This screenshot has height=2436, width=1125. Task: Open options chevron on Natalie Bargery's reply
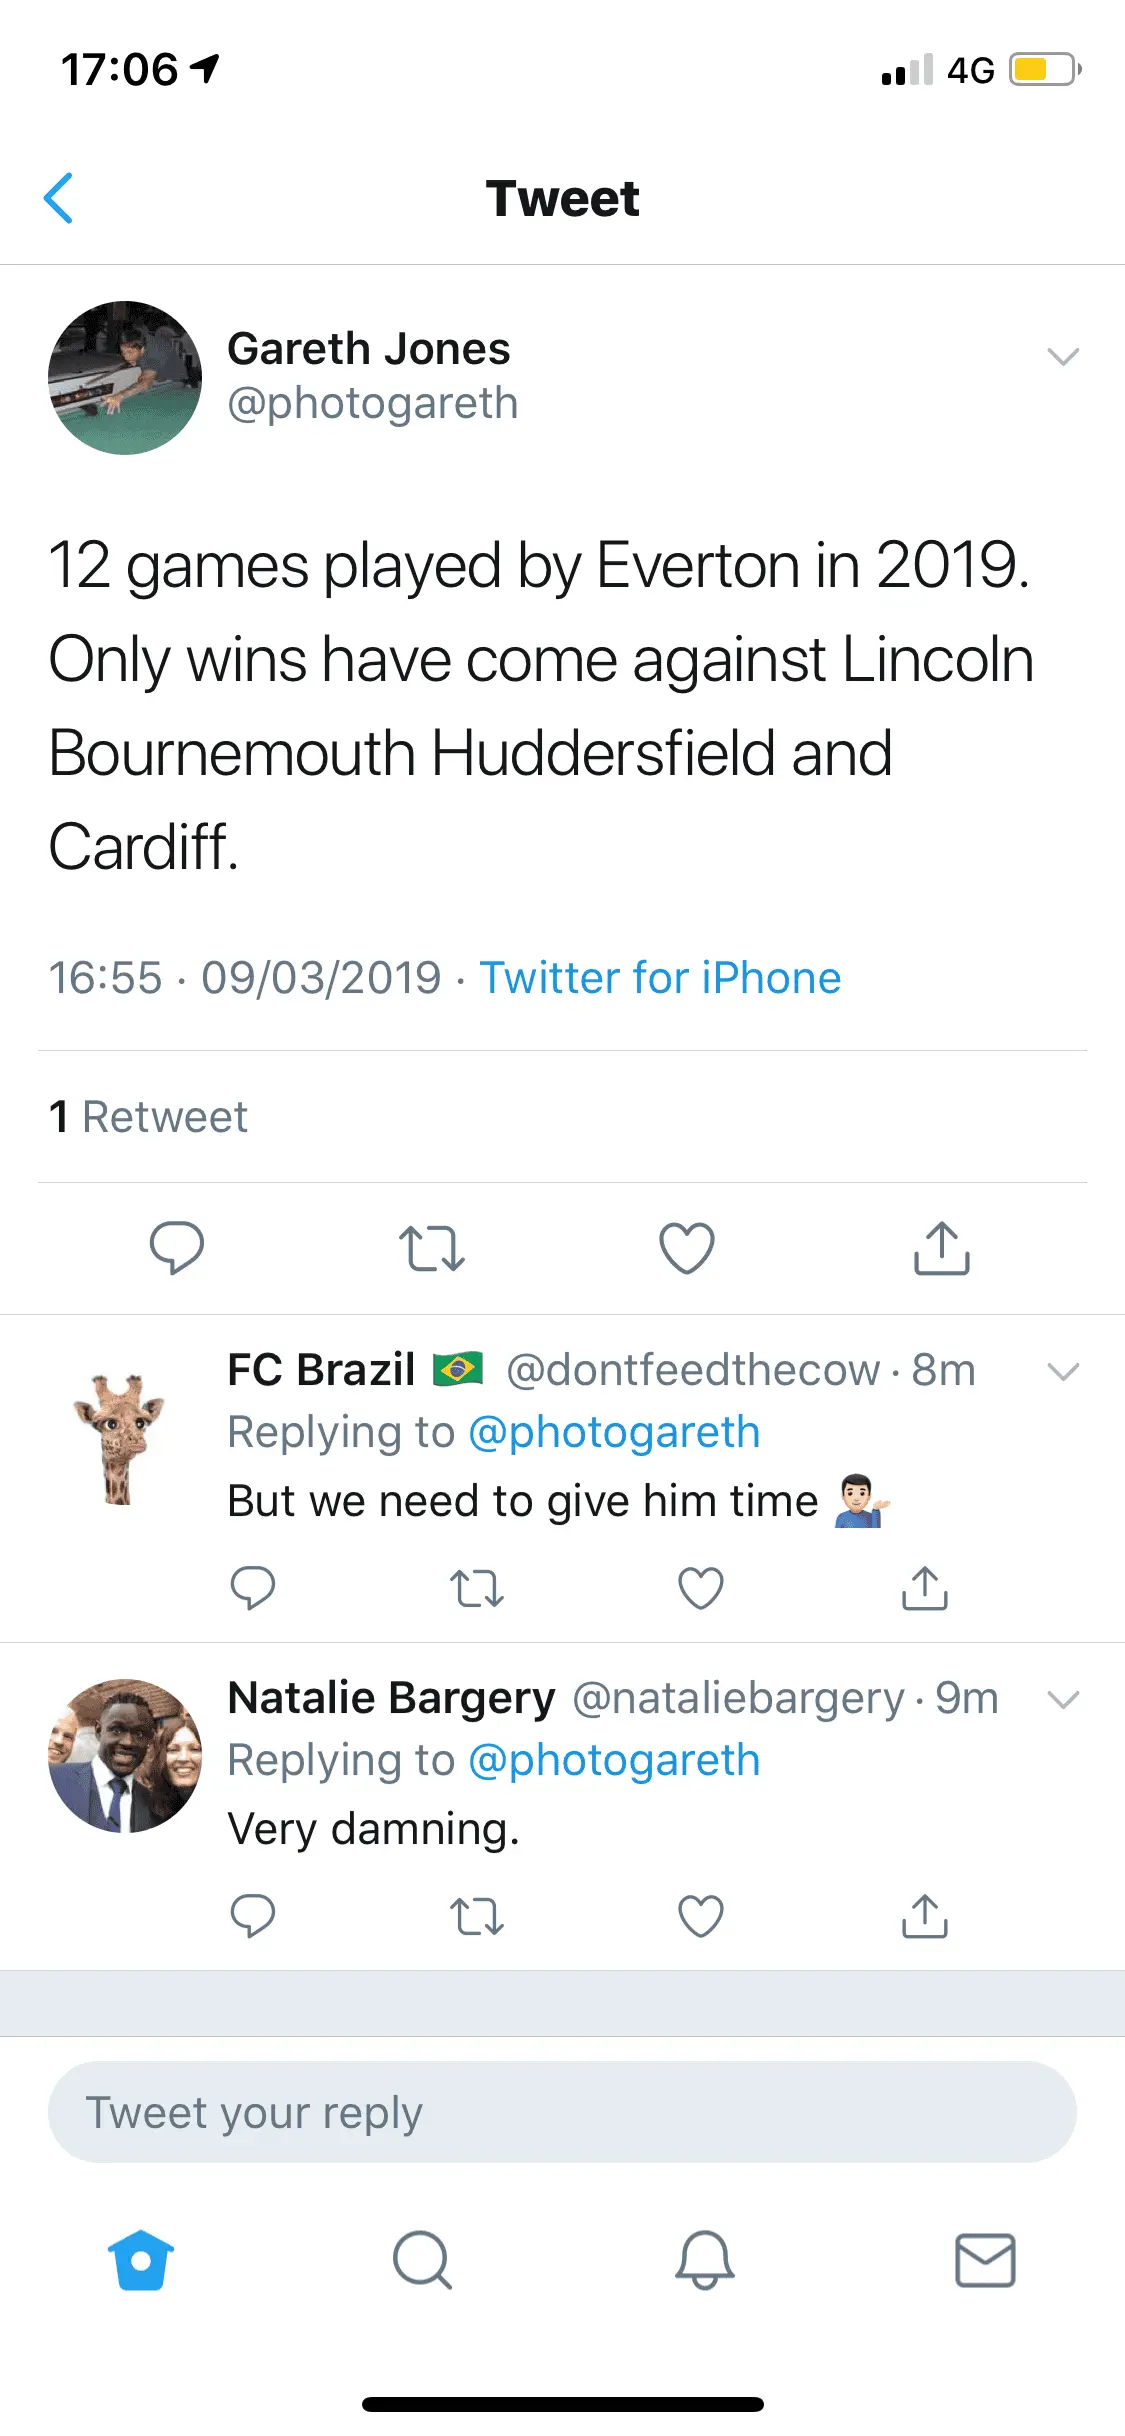(x=1062, y=1699)
